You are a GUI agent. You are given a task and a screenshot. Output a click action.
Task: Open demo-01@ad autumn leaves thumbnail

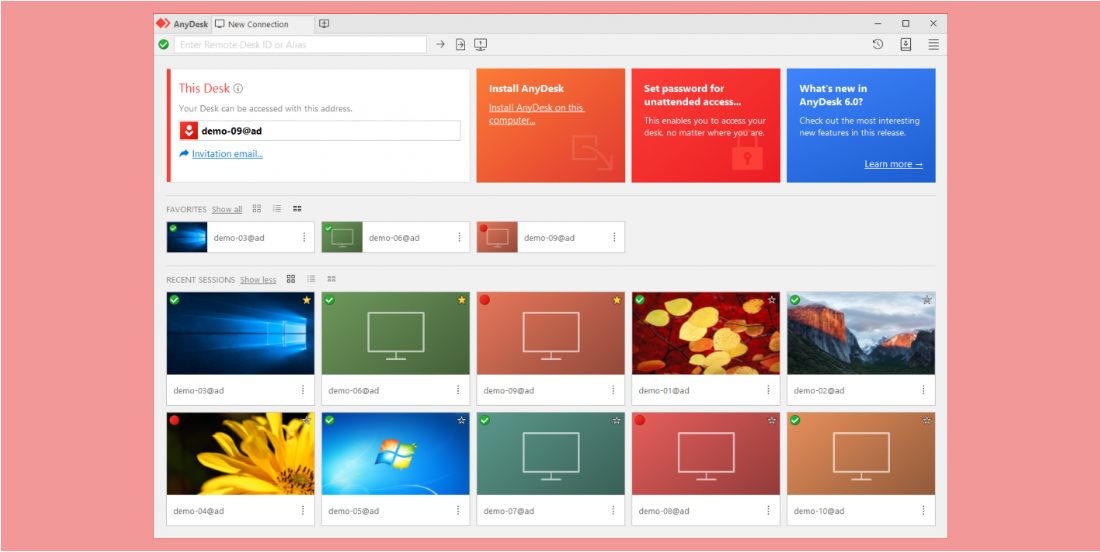coord(706,333)
